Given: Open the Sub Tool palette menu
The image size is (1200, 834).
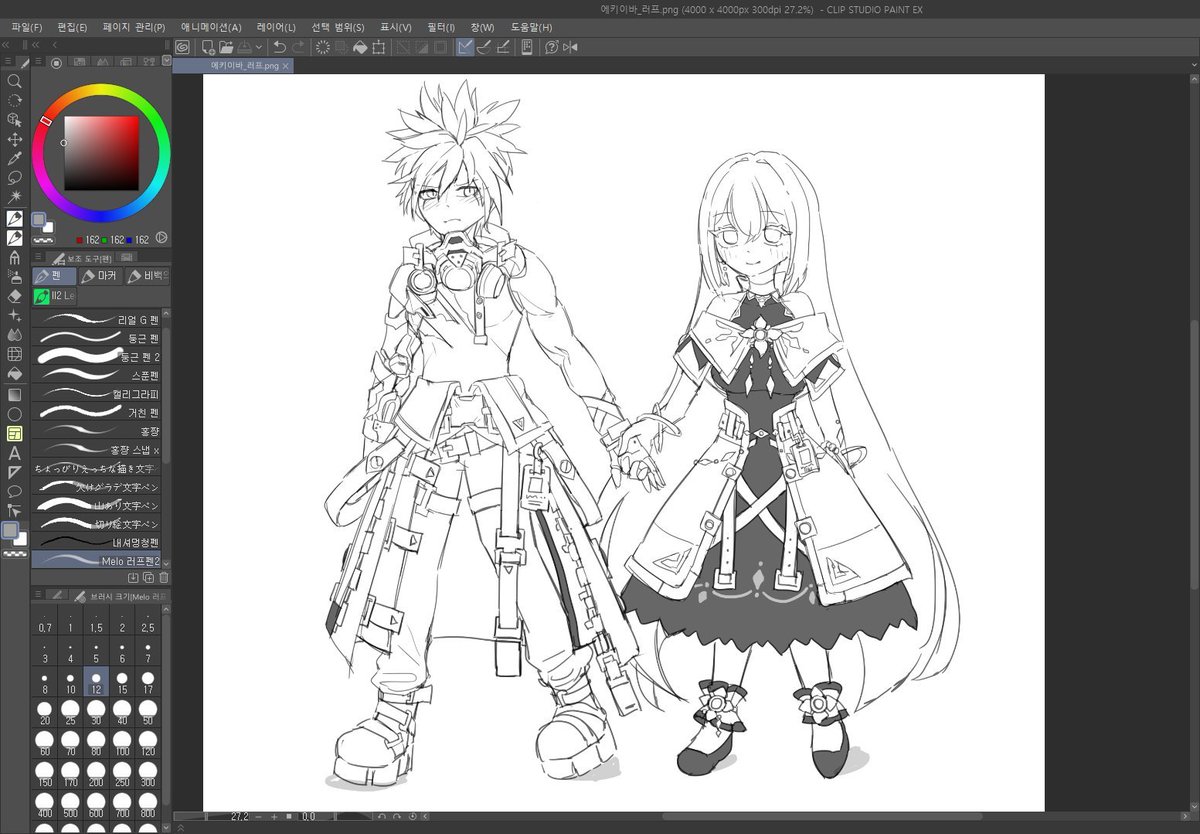Looking at the screenshot, I should click(38, 258).
